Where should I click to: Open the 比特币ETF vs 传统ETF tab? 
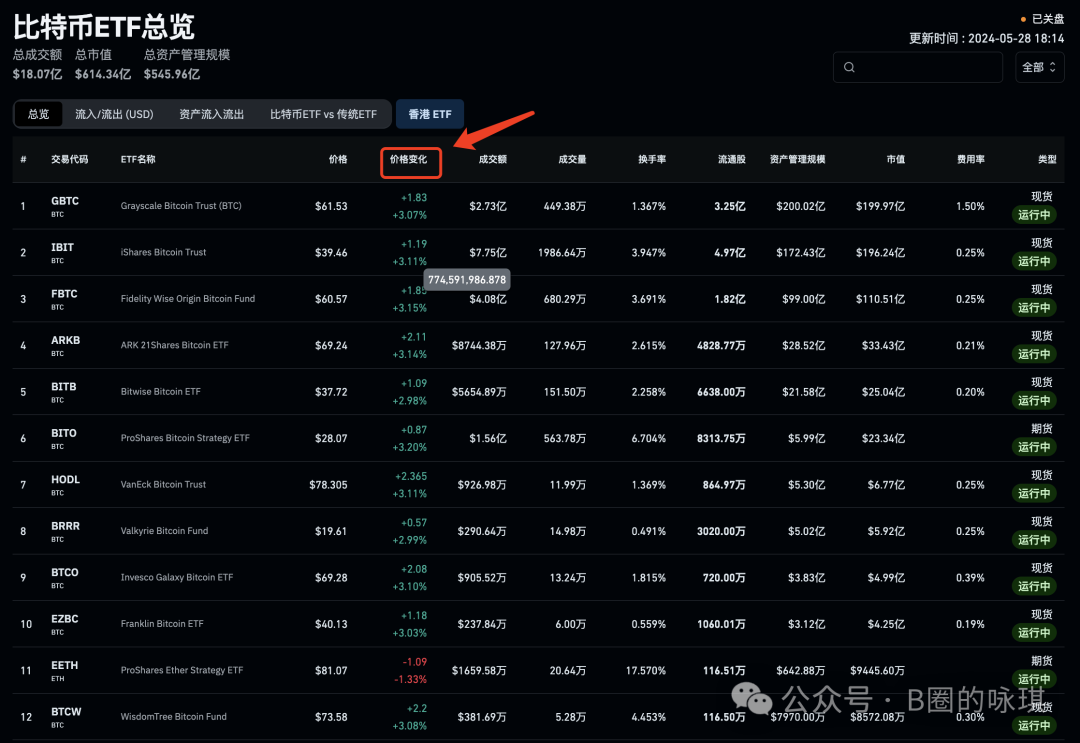323,114
